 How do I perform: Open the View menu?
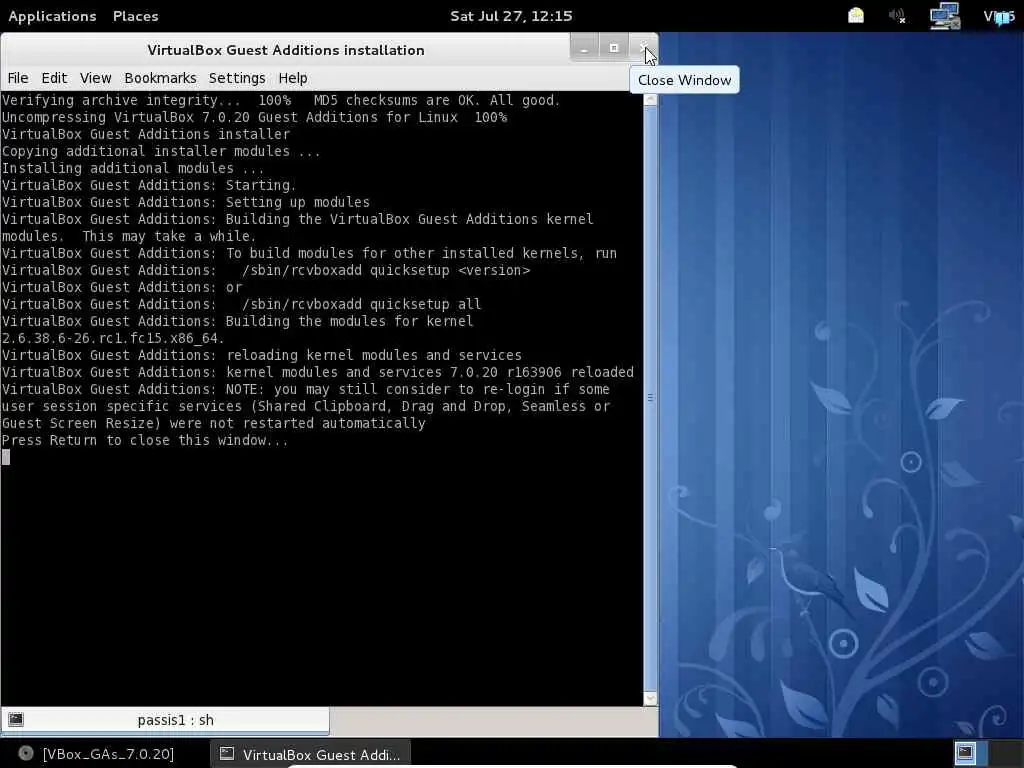[x=95, y=78]
